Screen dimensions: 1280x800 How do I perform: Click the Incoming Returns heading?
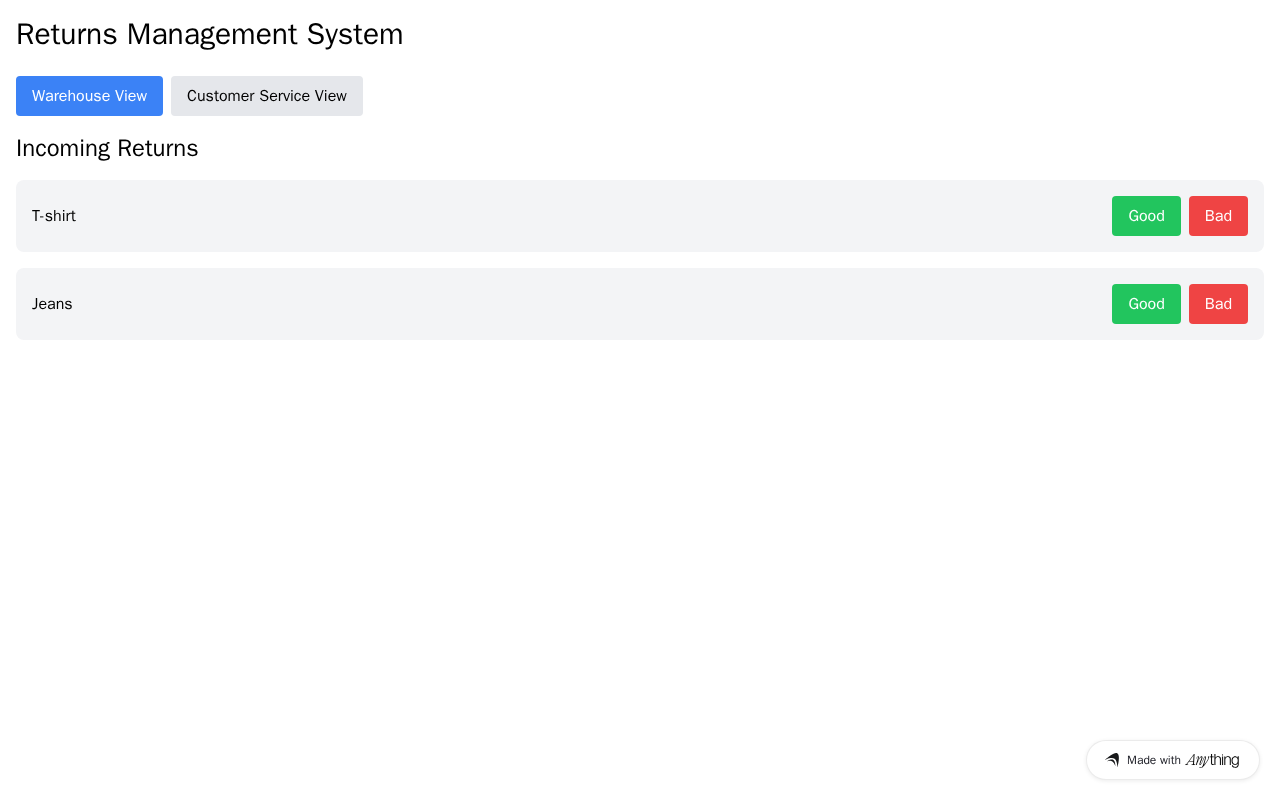[x=107, y=148]
